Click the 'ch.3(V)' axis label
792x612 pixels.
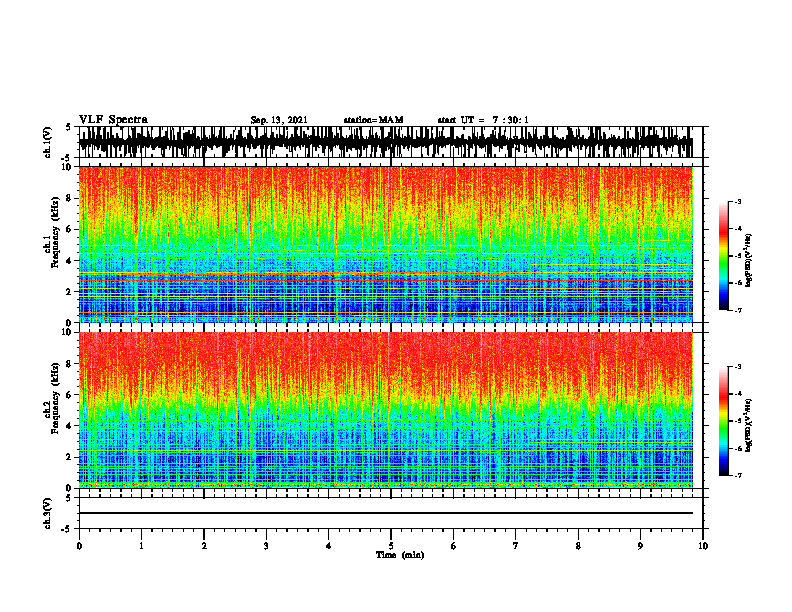(x=48, y=513)
